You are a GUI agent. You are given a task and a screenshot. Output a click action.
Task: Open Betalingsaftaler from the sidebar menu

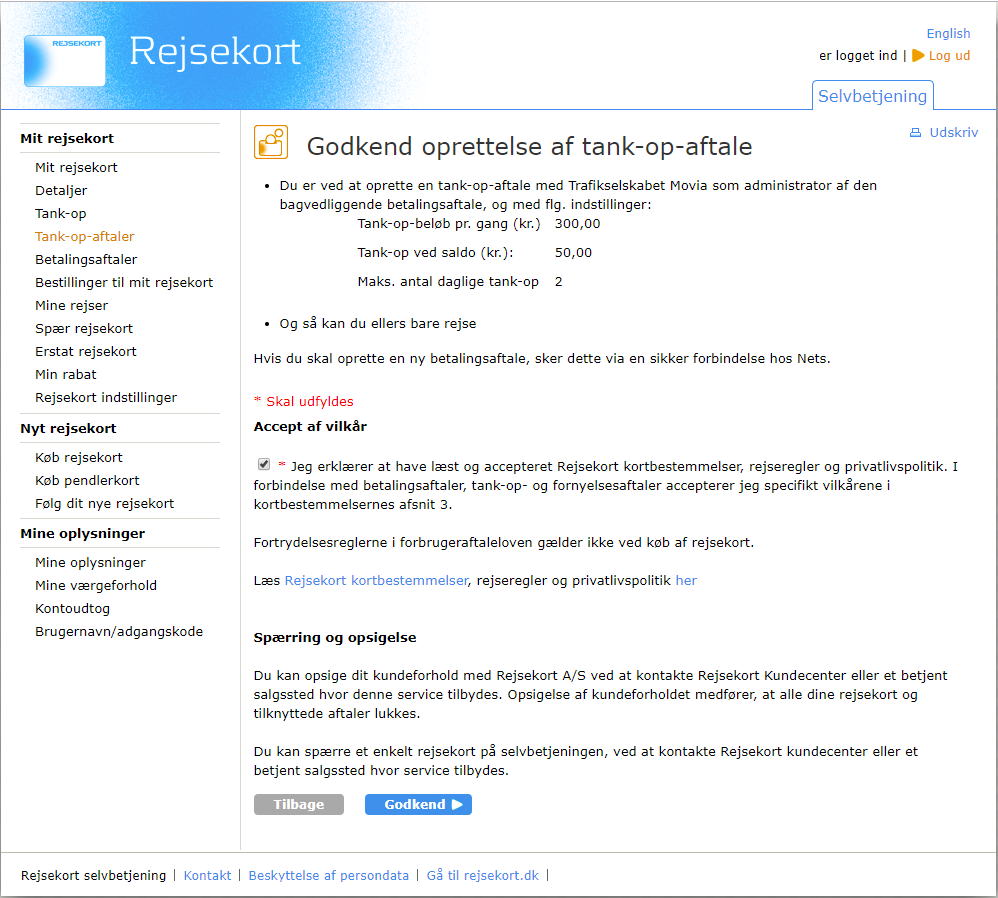pos(86,260)
